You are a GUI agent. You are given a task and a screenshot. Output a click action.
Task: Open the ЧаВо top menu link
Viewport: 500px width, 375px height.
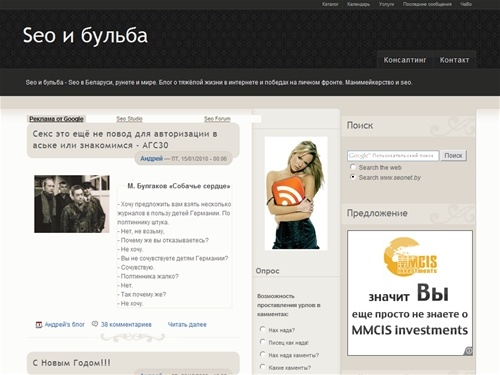[x=466, y=4]
